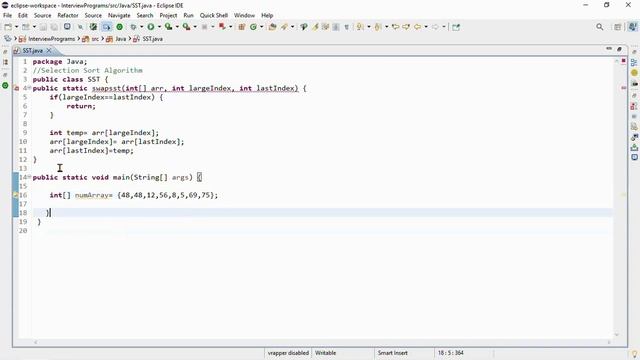Open the Help menu

coord(267,15)
